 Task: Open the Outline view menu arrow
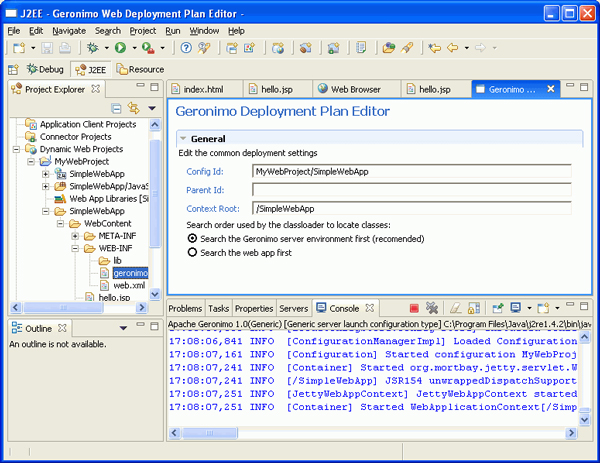(x=123, y=328)
